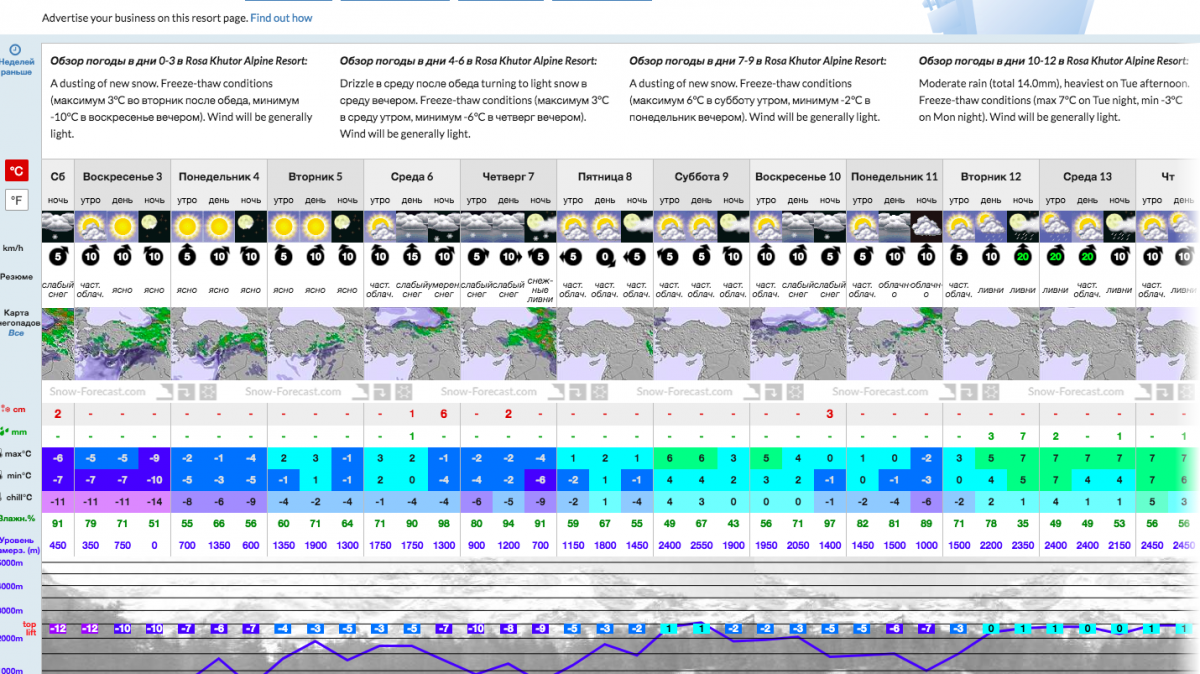Image resolution: width=1200 pixels, height=674 pixels.
Task: Click Воскресенье 3 ночь clear moon icon
Action: (154, 224)
